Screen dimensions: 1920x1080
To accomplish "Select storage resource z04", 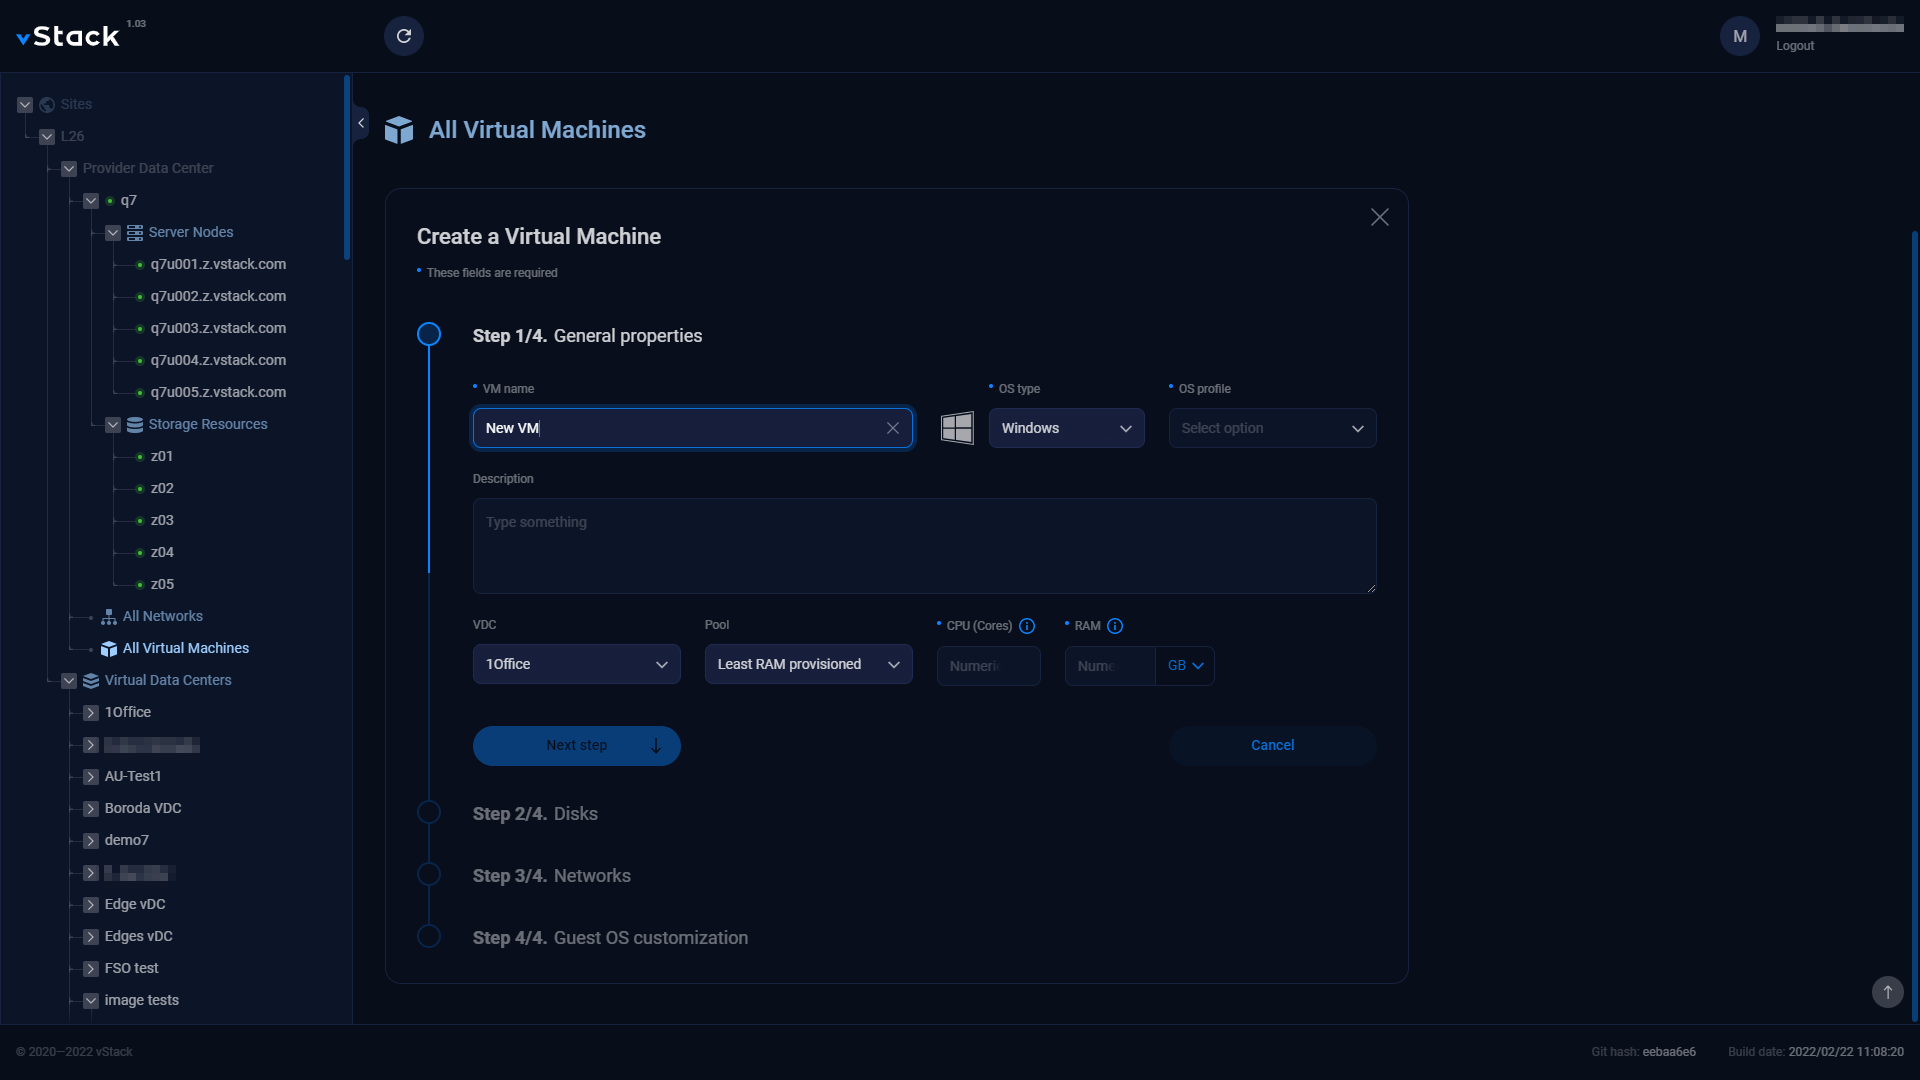I will click(162, 552).
